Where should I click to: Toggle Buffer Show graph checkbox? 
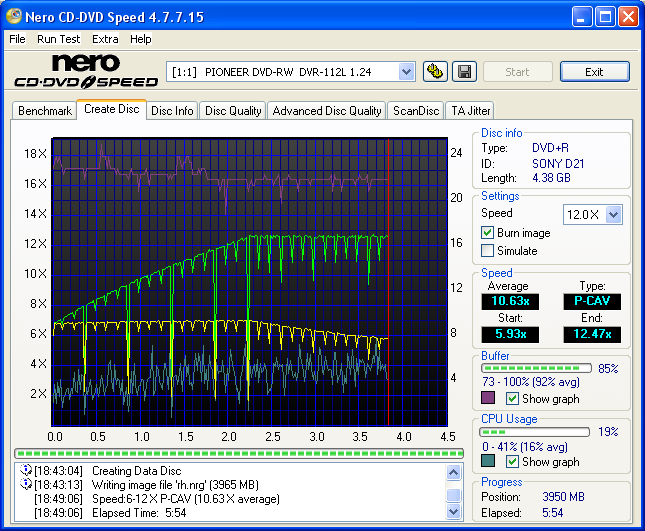(x=512, y=399)
